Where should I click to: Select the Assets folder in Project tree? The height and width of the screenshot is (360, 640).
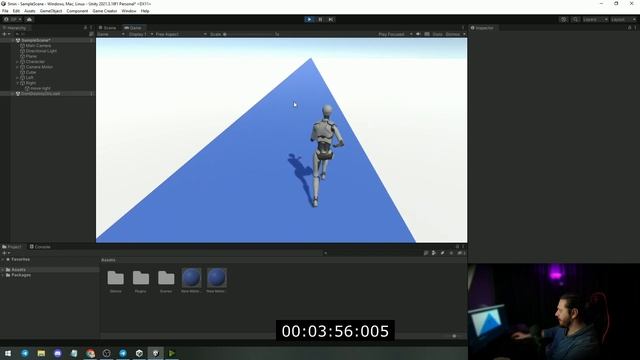(x=18, y=270)
